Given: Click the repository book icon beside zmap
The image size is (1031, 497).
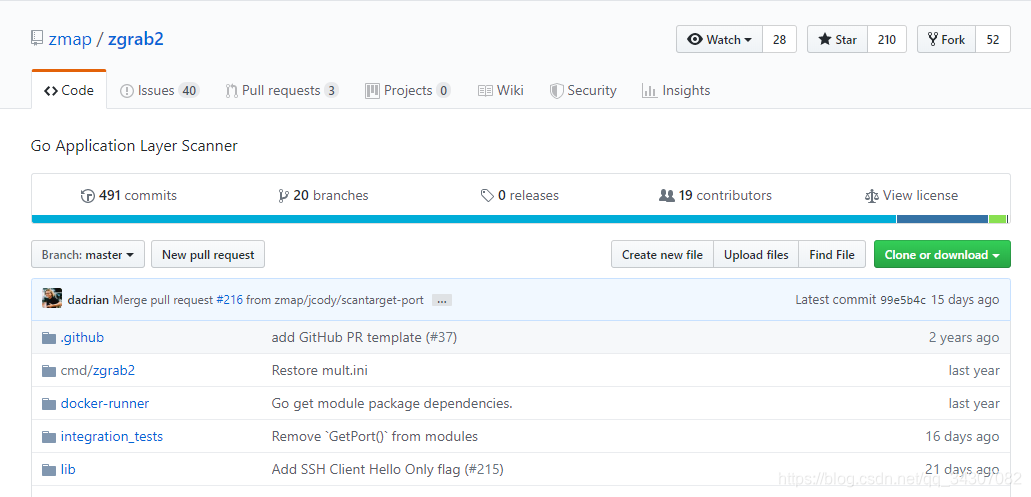Looking at the screenshot, I should click(x=37, y=40).
